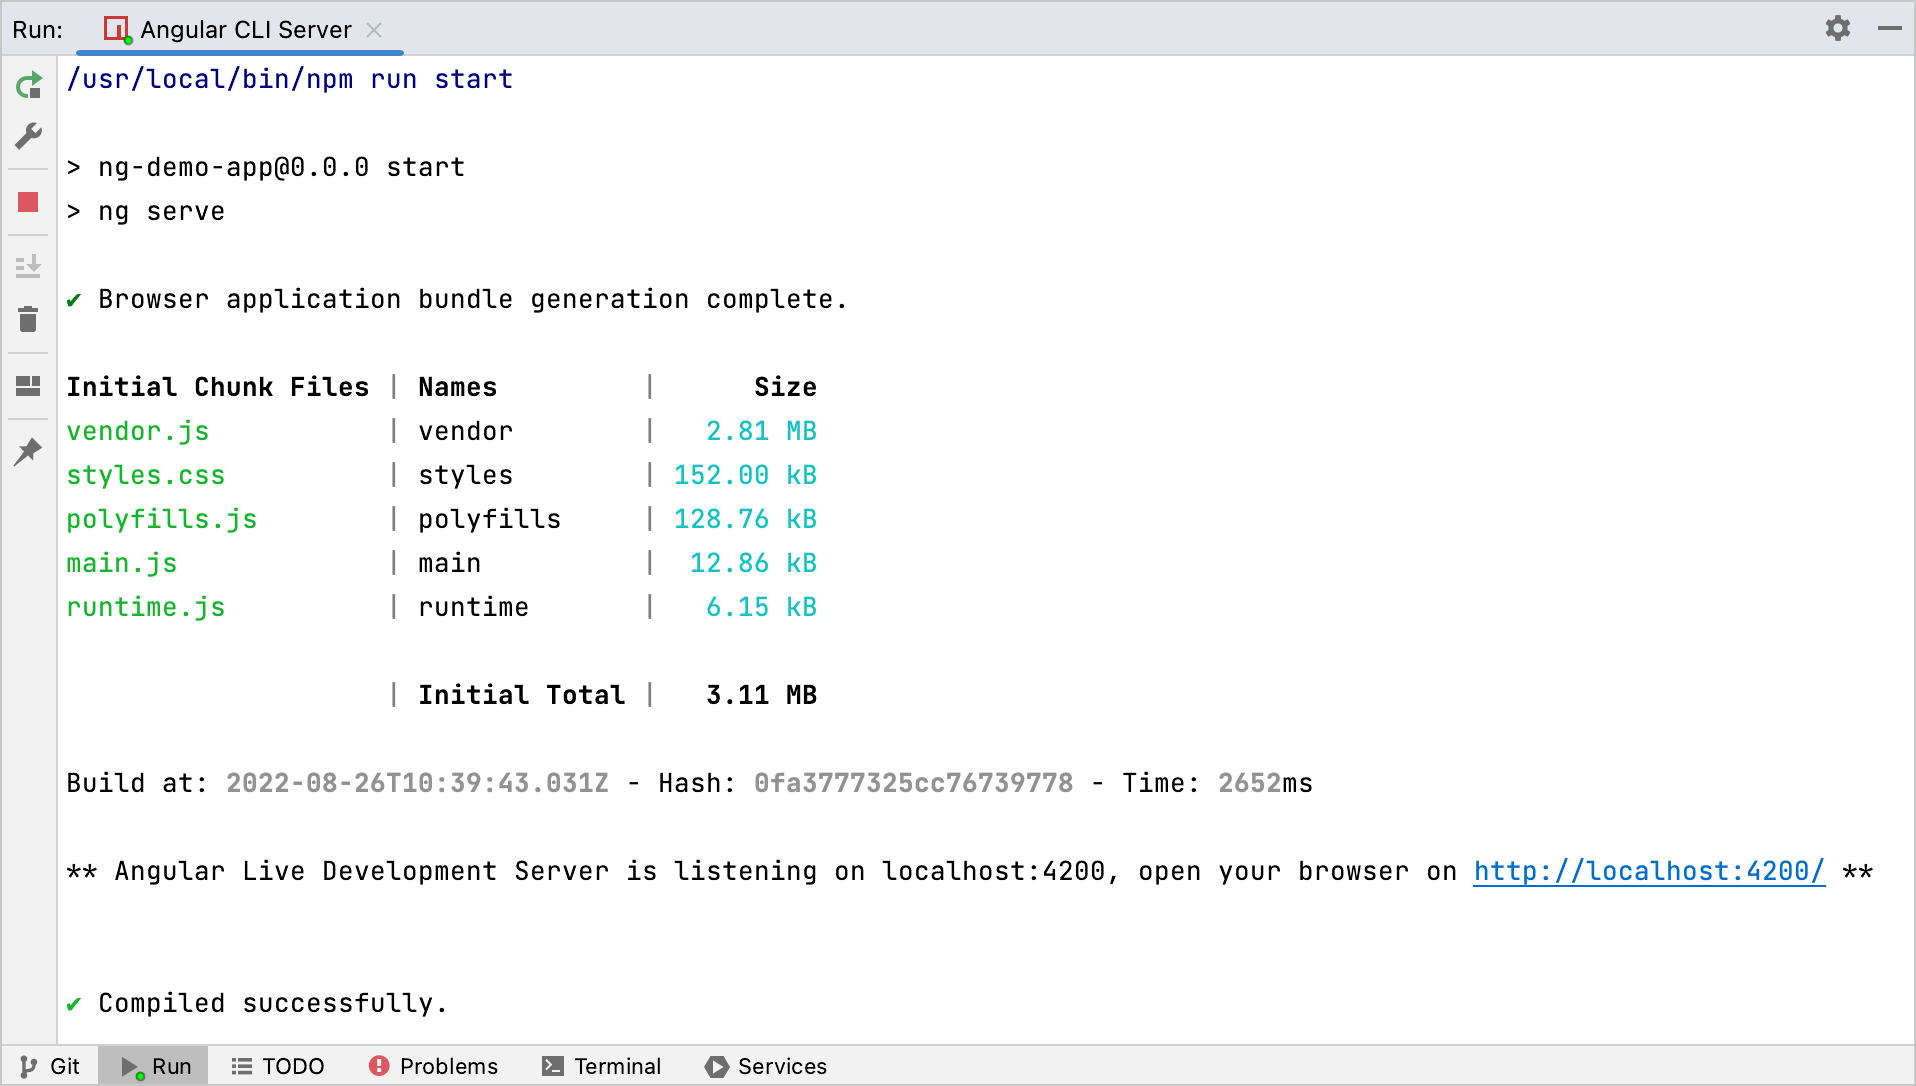Open the layout settings icon

29,386
